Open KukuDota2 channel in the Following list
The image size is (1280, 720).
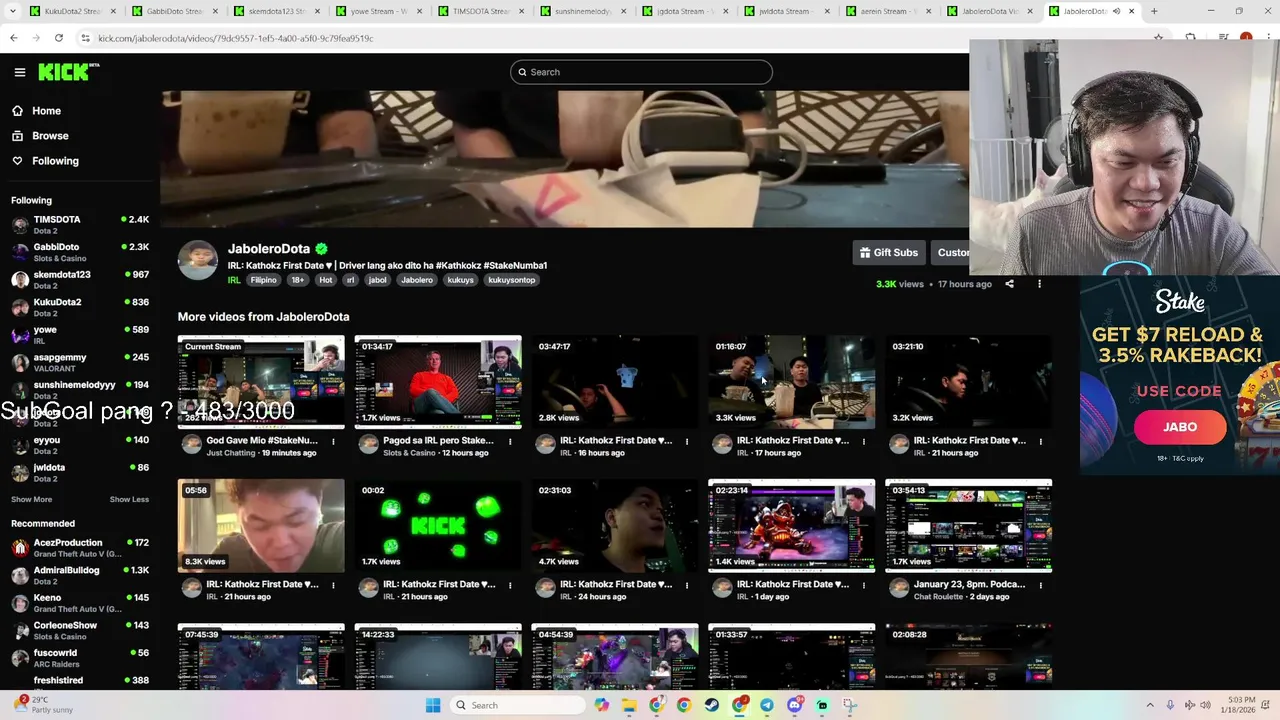pyautogui.click(x=80, y=307)
